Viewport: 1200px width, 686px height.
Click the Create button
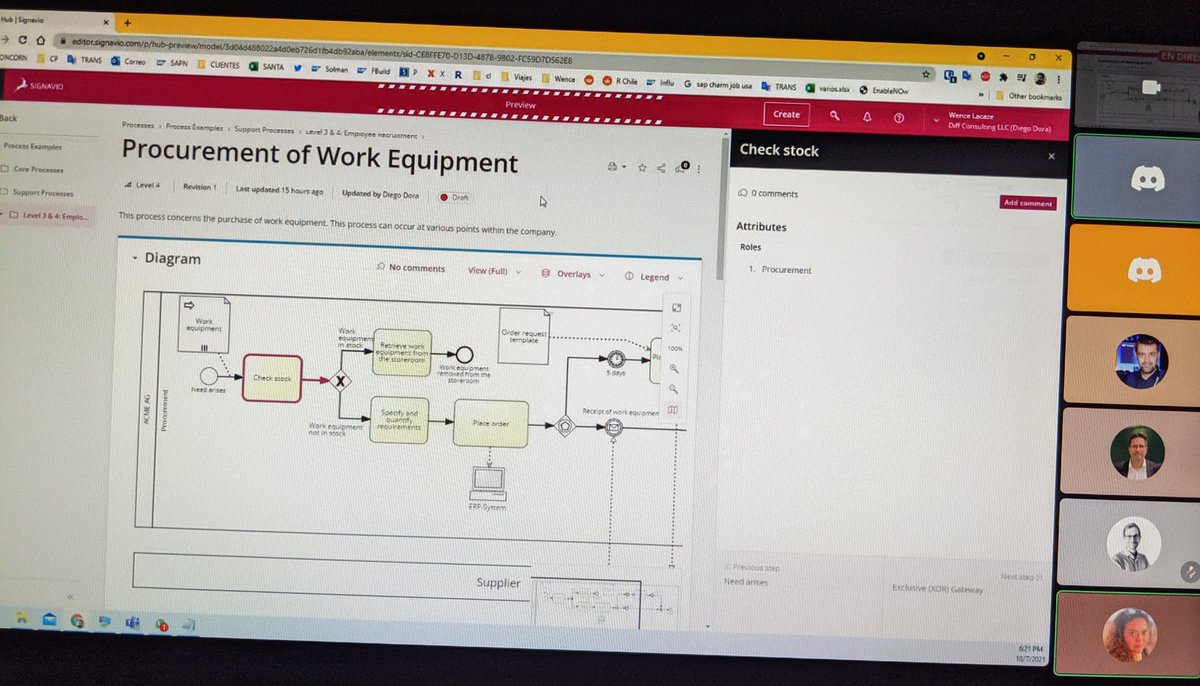(786, 114)
